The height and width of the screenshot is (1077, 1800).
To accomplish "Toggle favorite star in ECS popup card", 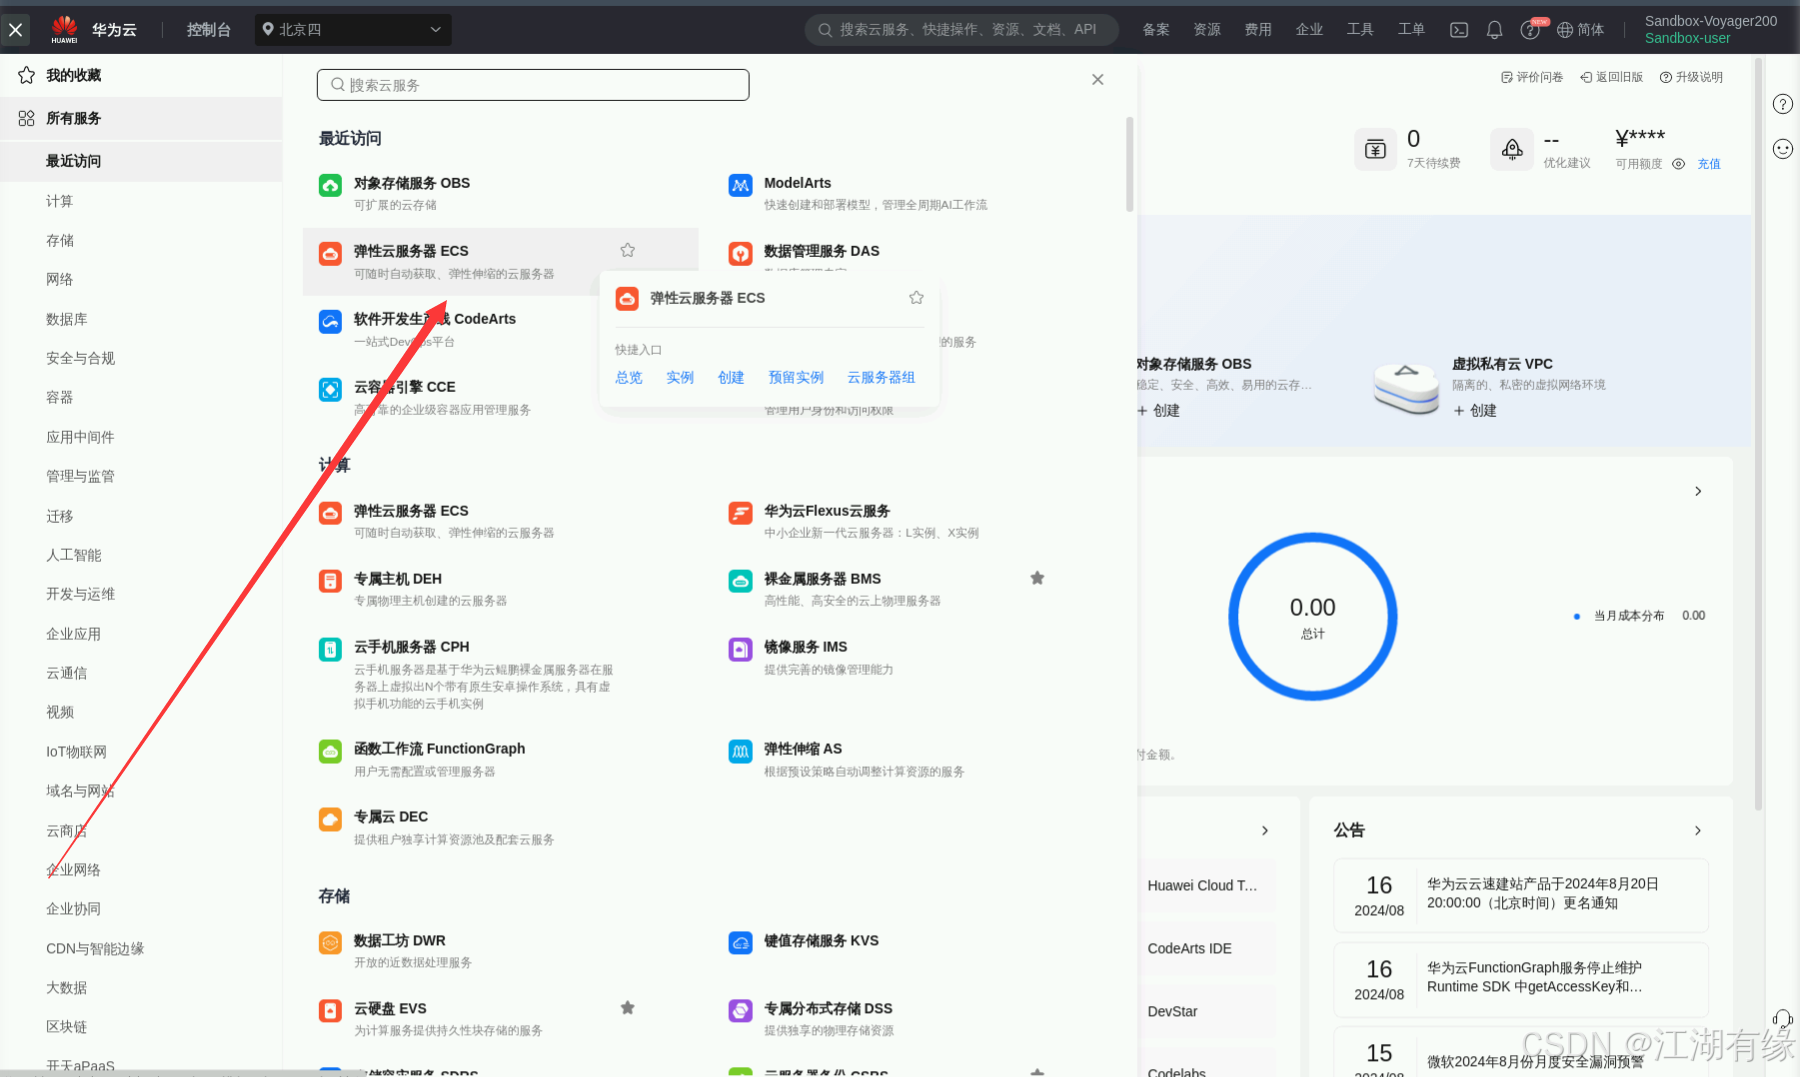I will tap(916, 298).
